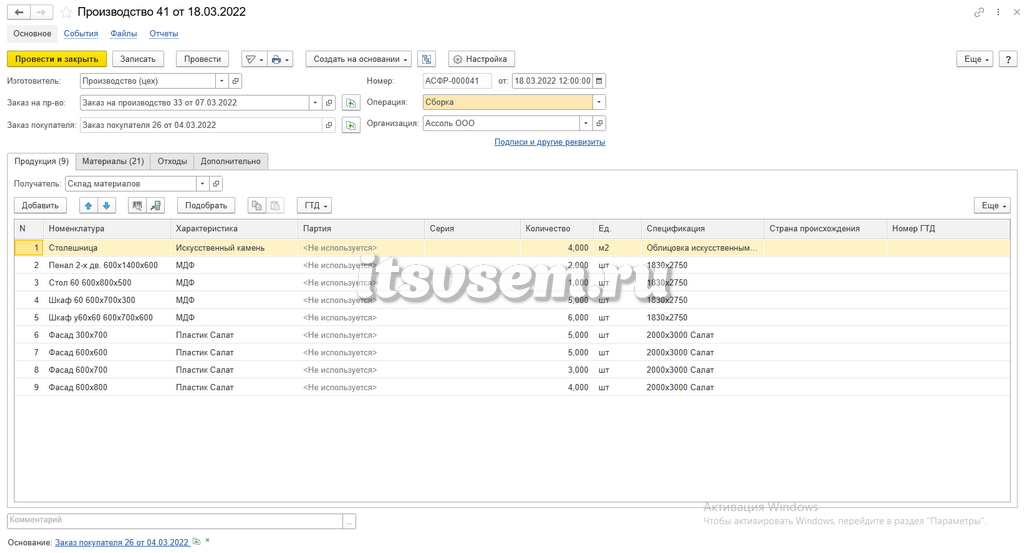The image size is (1024, 553).
Task: Open the Заказ покупателя 26 basis link
Action: pyautogui.click(x=122, y=543)
